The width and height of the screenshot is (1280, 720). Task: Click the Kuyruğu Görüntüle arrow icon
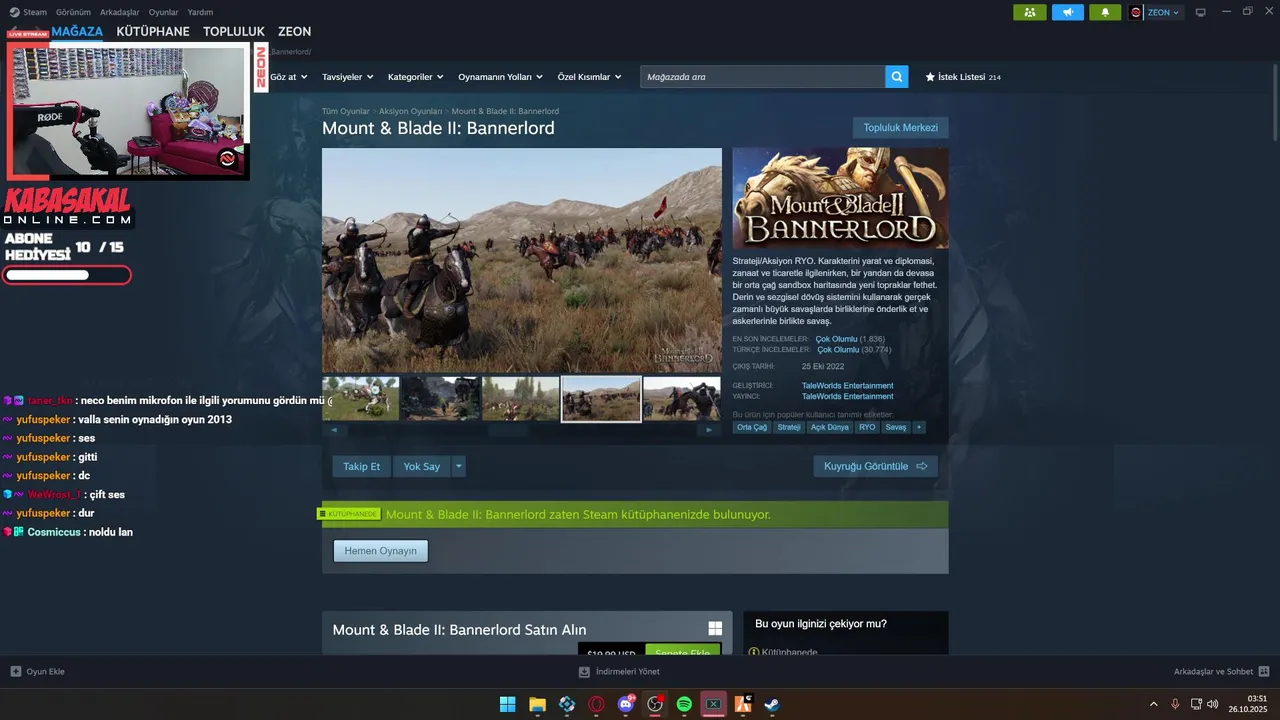(922, 466)
